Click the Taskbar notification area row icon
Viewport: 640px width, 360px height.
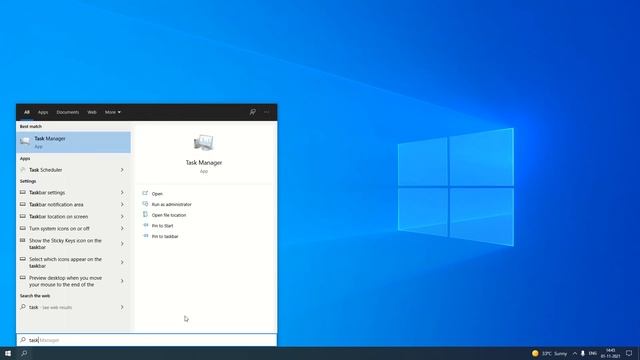(23, 204)
